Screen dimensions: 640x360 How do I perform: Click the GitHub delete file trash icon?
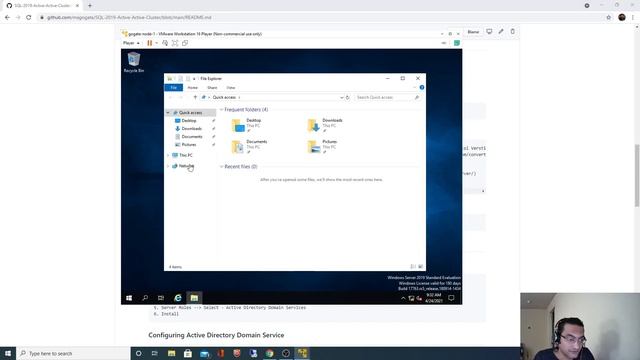513,31
